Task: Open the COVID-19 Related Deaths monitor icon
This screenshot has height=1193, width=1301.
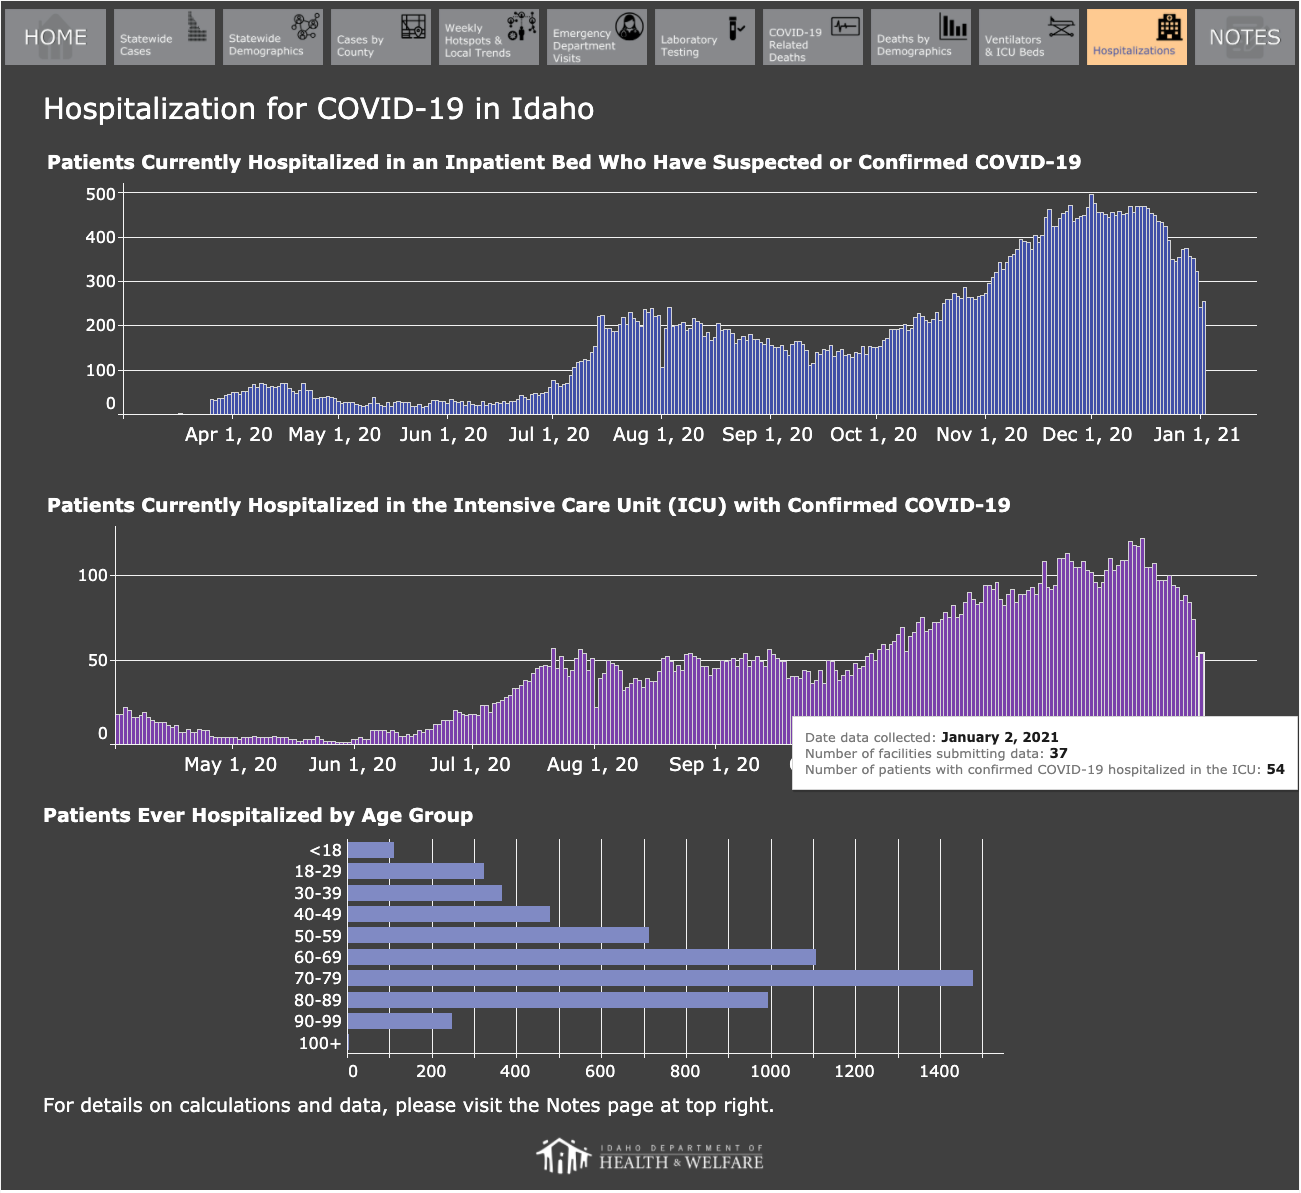Action: coord(845,26)
